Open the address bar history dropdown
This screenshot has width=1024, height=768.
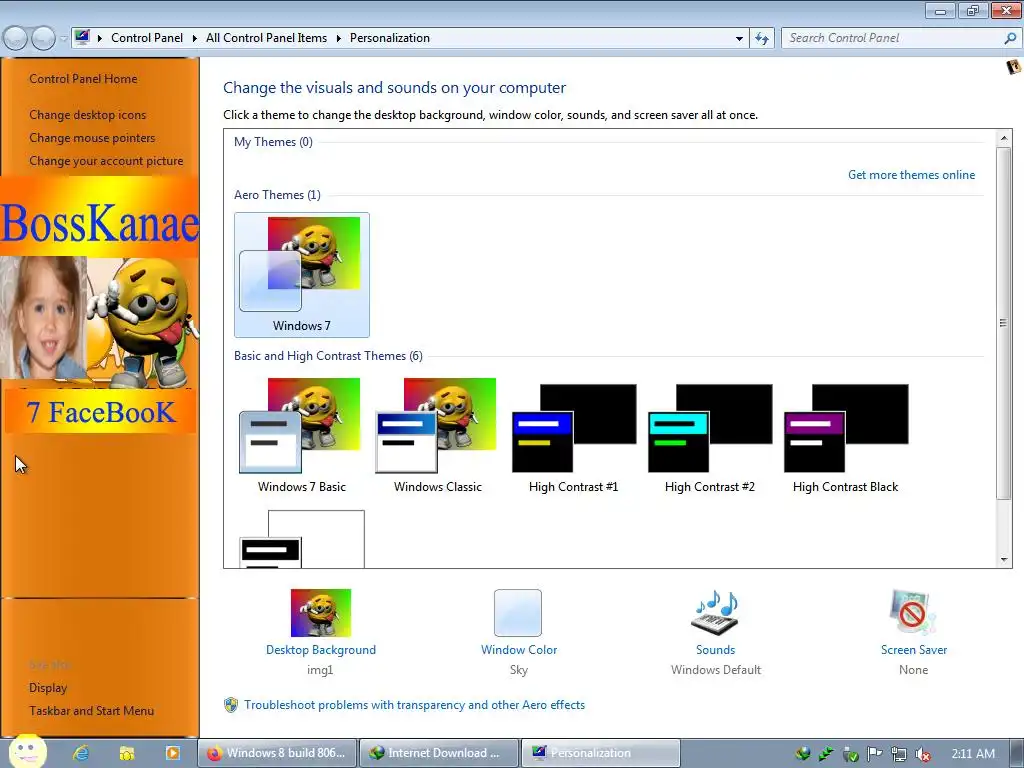[739, 39]
